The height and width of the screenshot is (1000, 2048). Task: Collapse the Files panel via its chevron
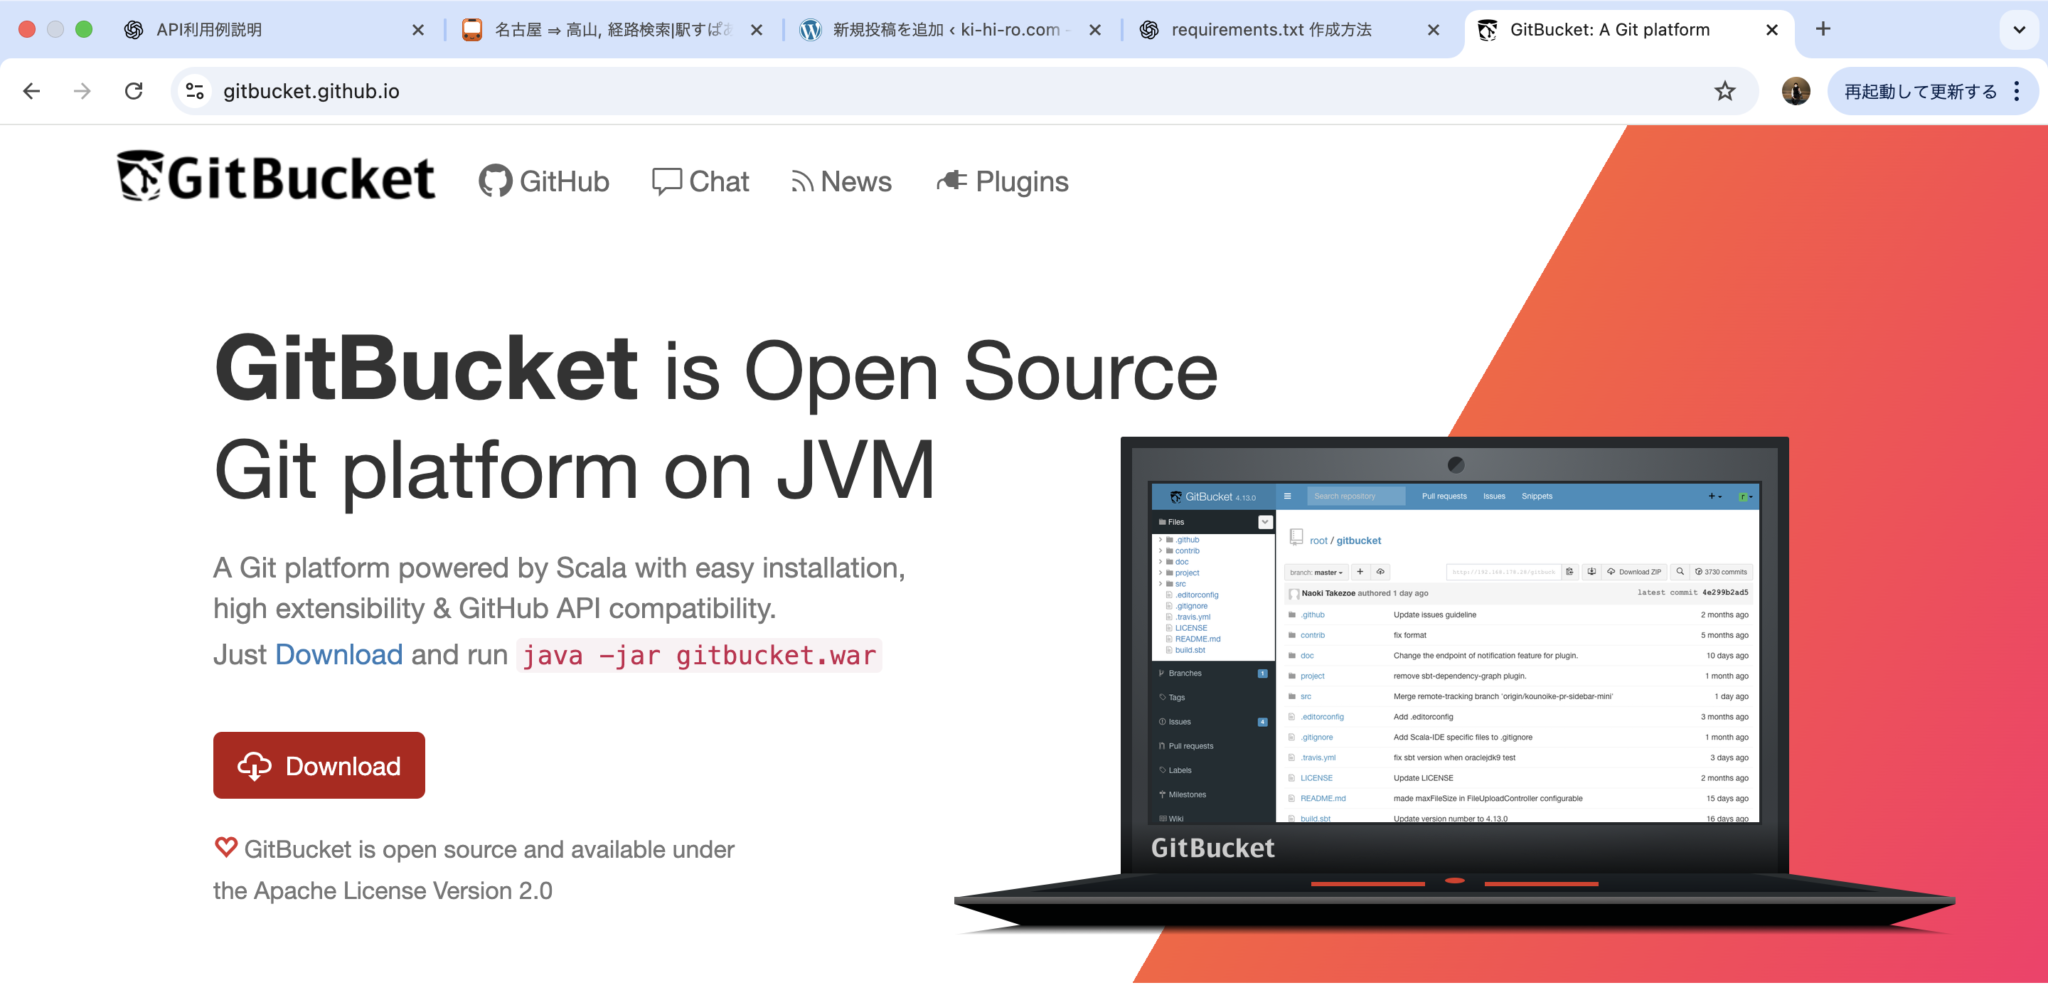click(1265, 521)
